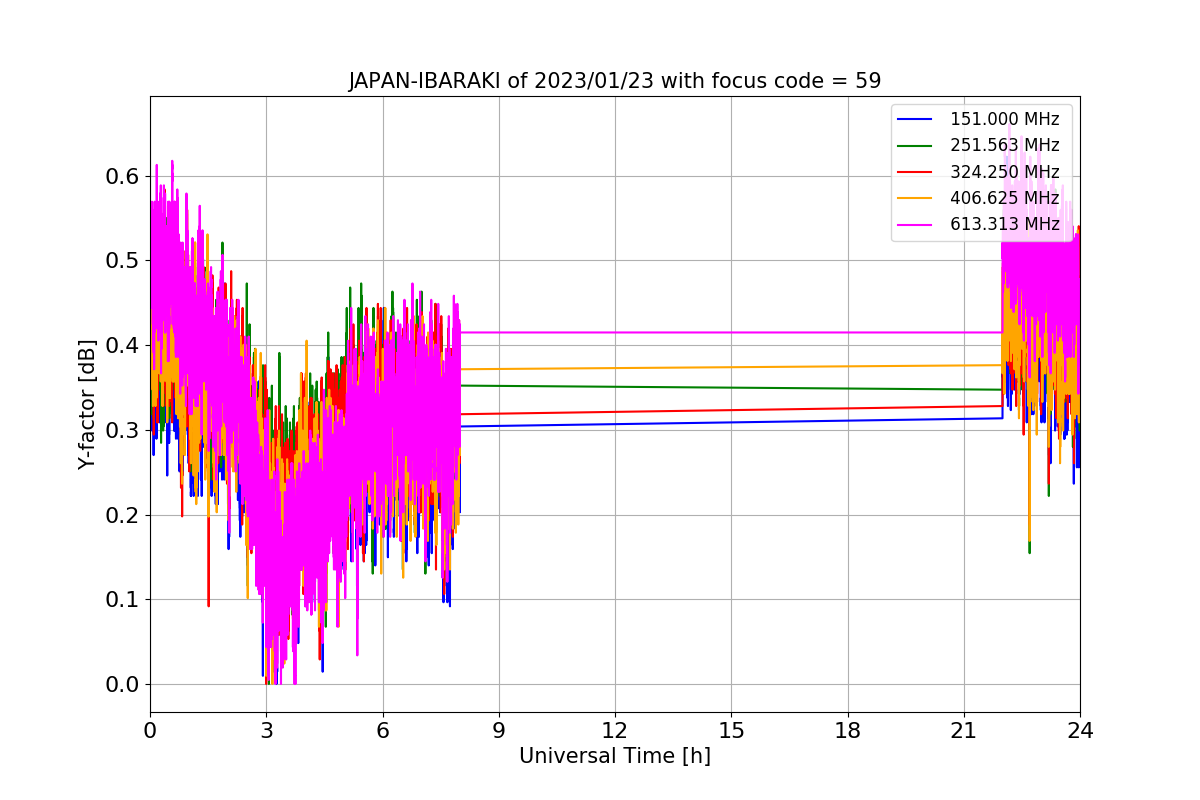The width and height of the screenshot is (1200, 800).
Task: Click the red legend line sample
Action: [x=915, y=172]
